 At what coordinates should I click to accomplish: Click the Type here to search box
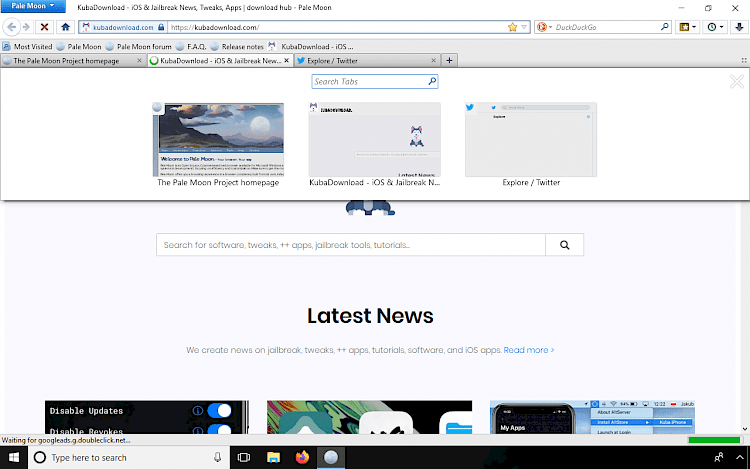(x=129, y=458)
